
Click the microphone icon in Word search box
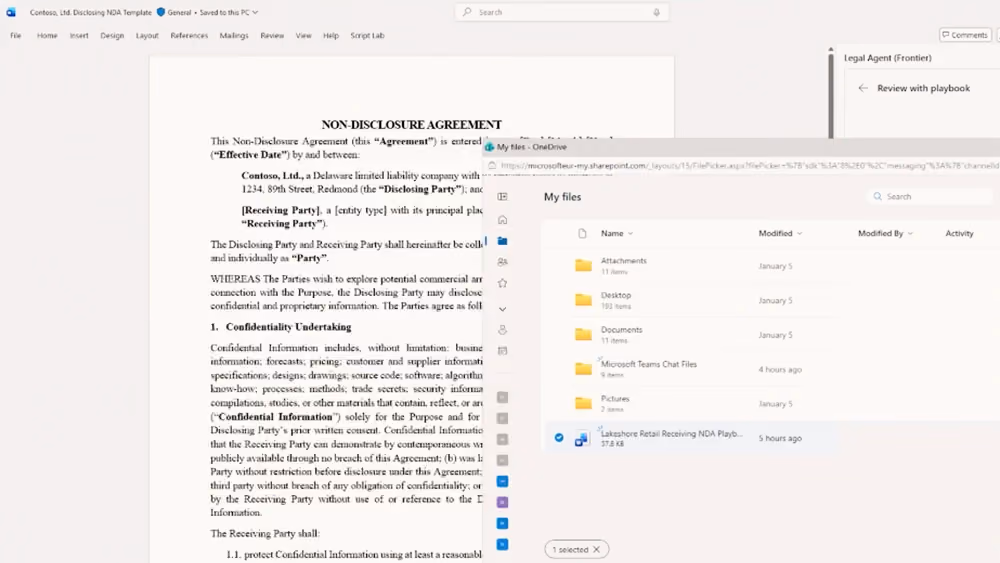(656, 12)
